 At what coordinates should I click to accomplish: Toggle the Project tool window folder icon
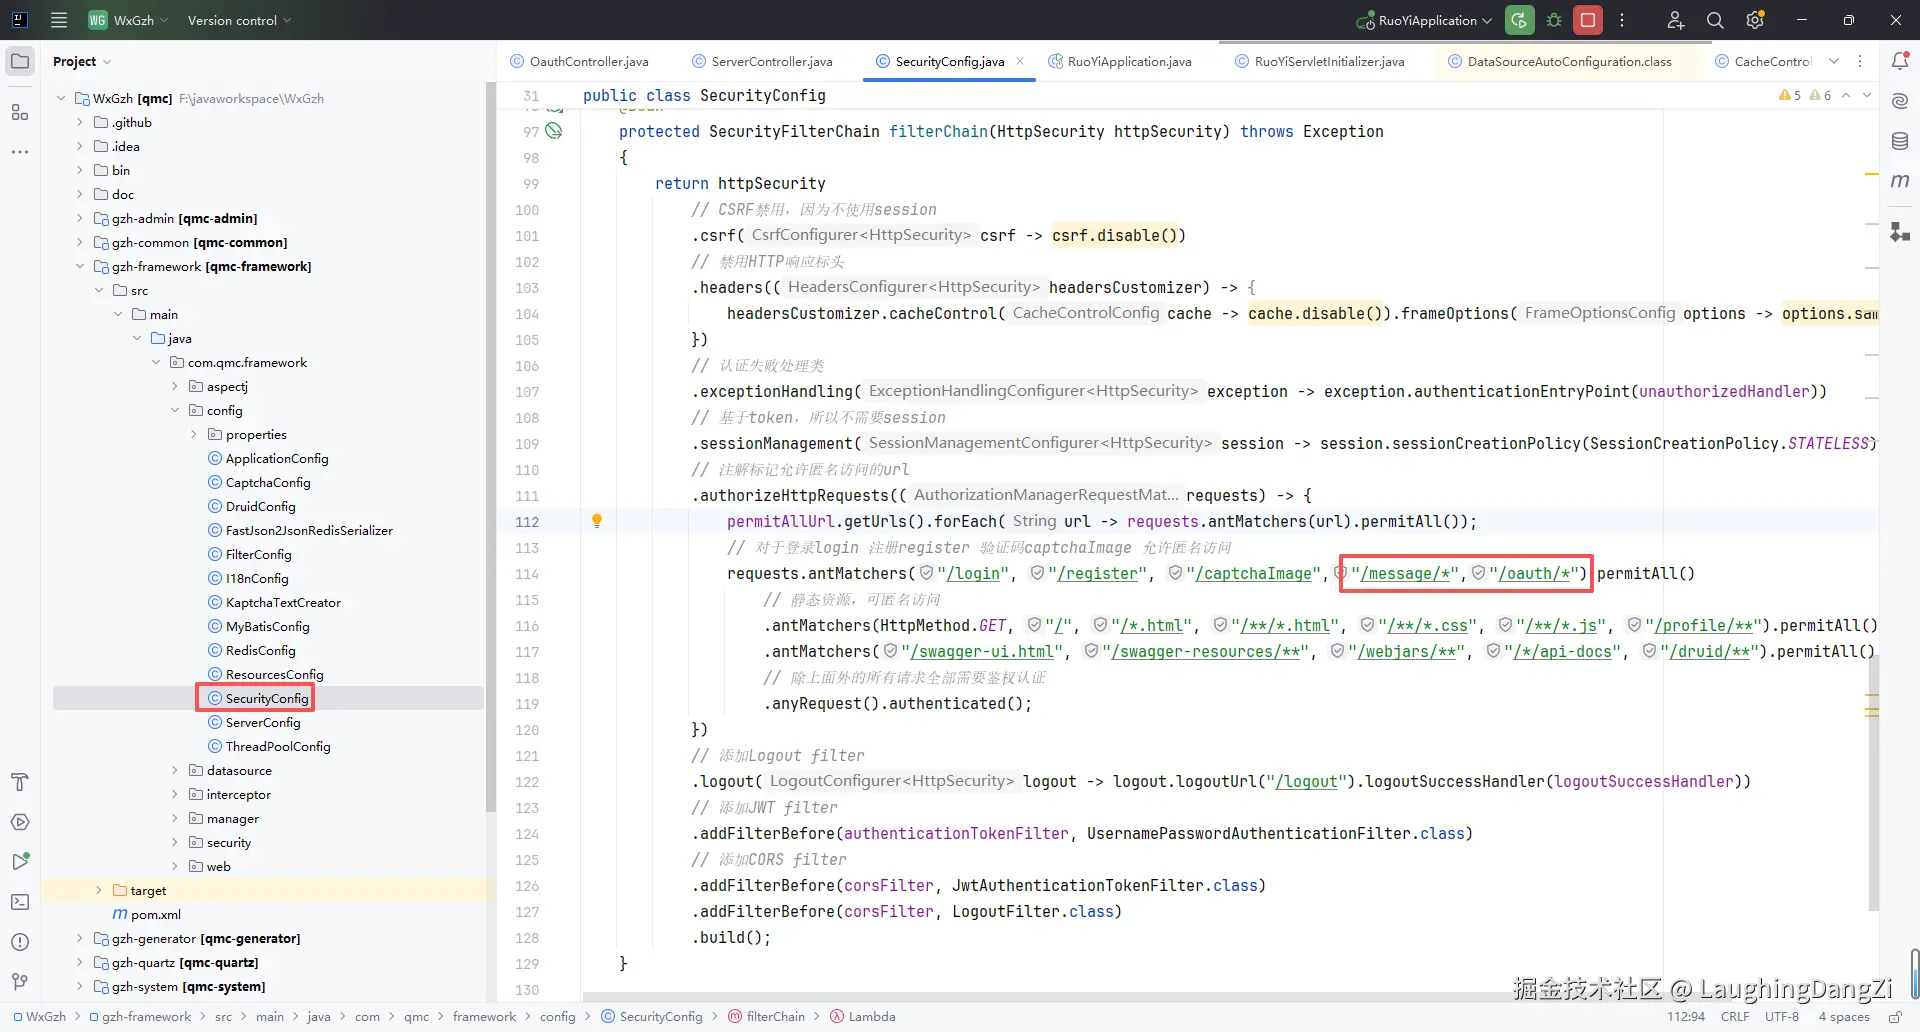(x=20, y=61)
